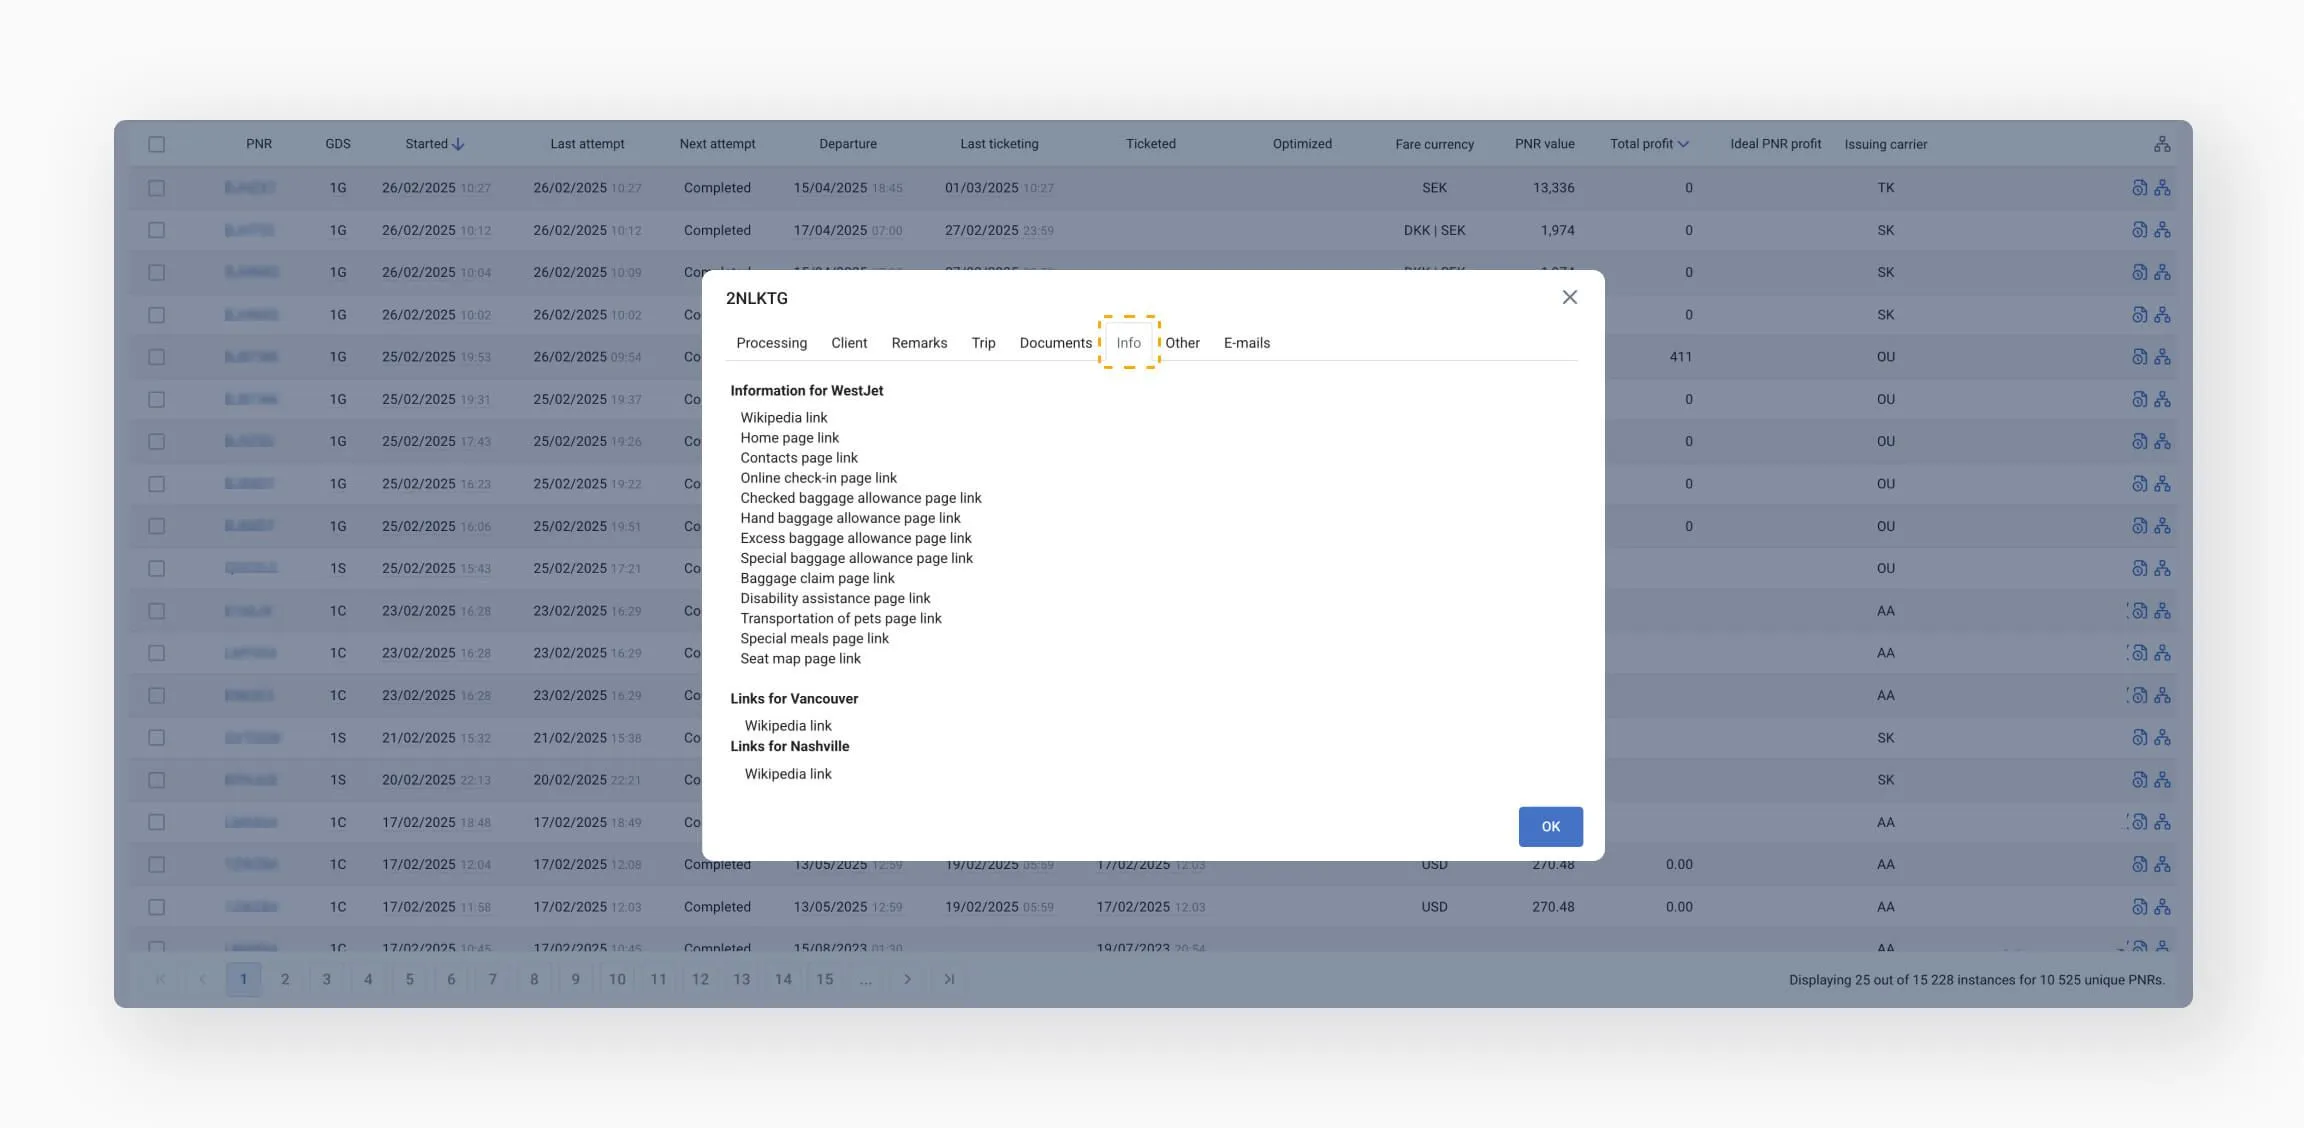Viewport: 2304px width, 1128px height.
Task: Check the first row's checkbox
Action: pos(157,188)
